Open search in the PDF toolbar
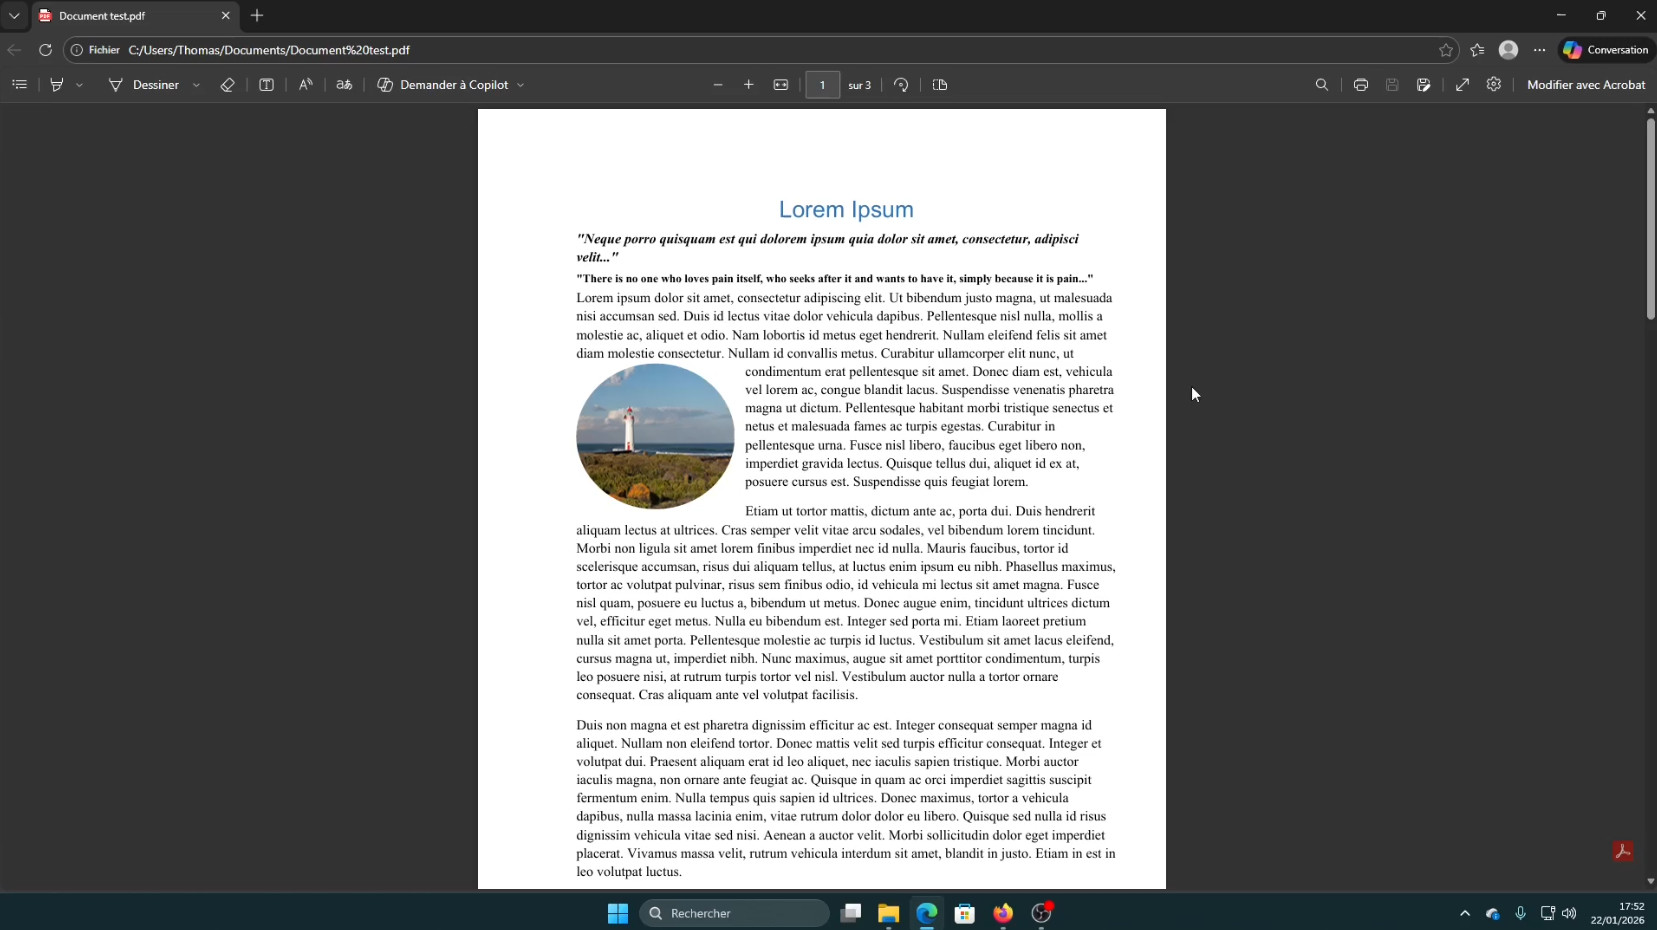 (x=1321, y=85)
